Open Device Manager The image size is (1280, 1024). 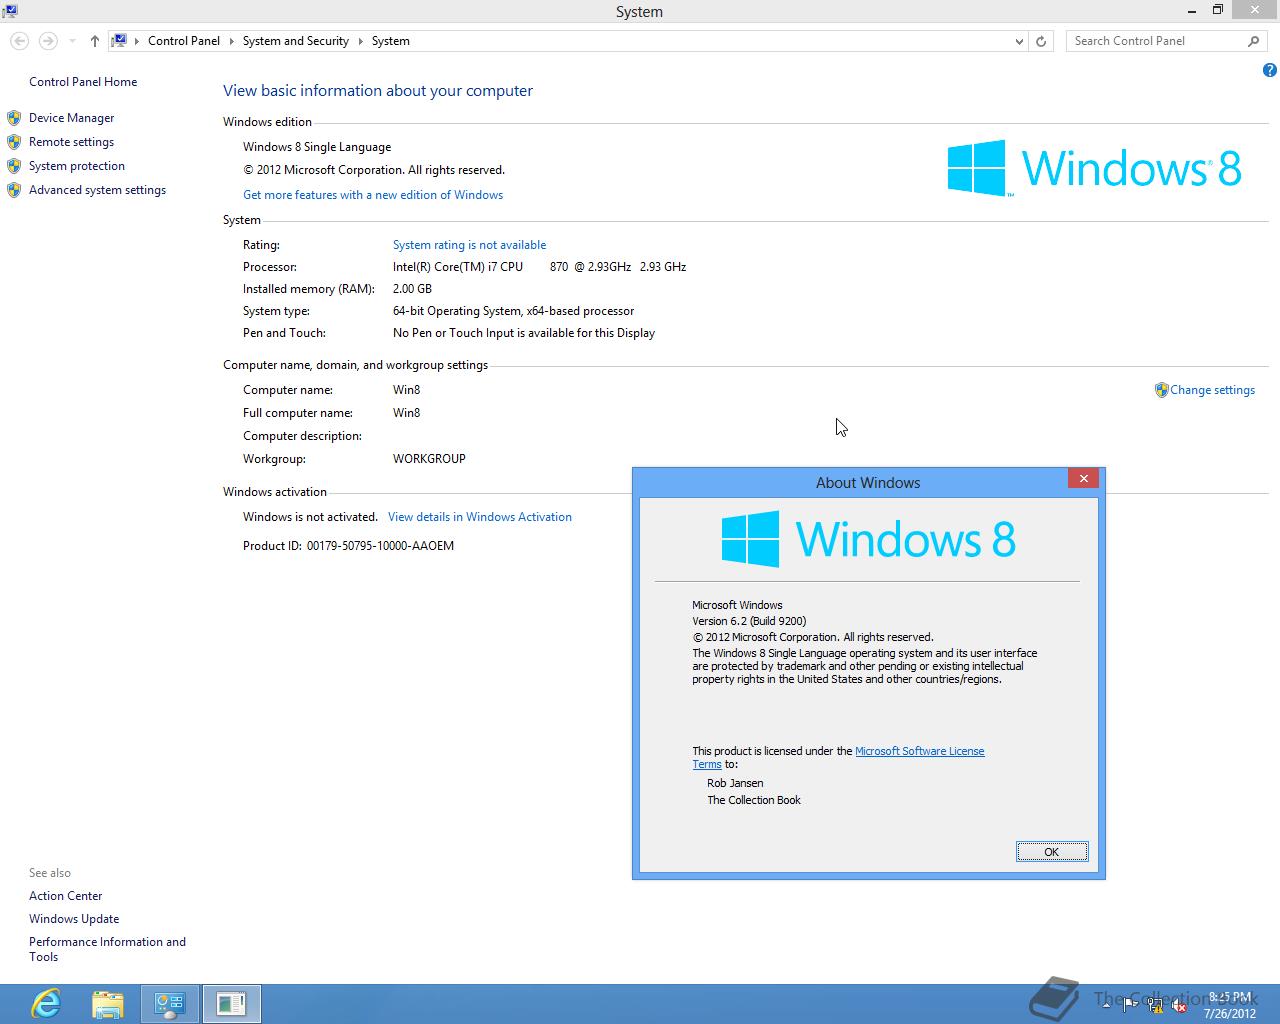click(x=72, y=118)
